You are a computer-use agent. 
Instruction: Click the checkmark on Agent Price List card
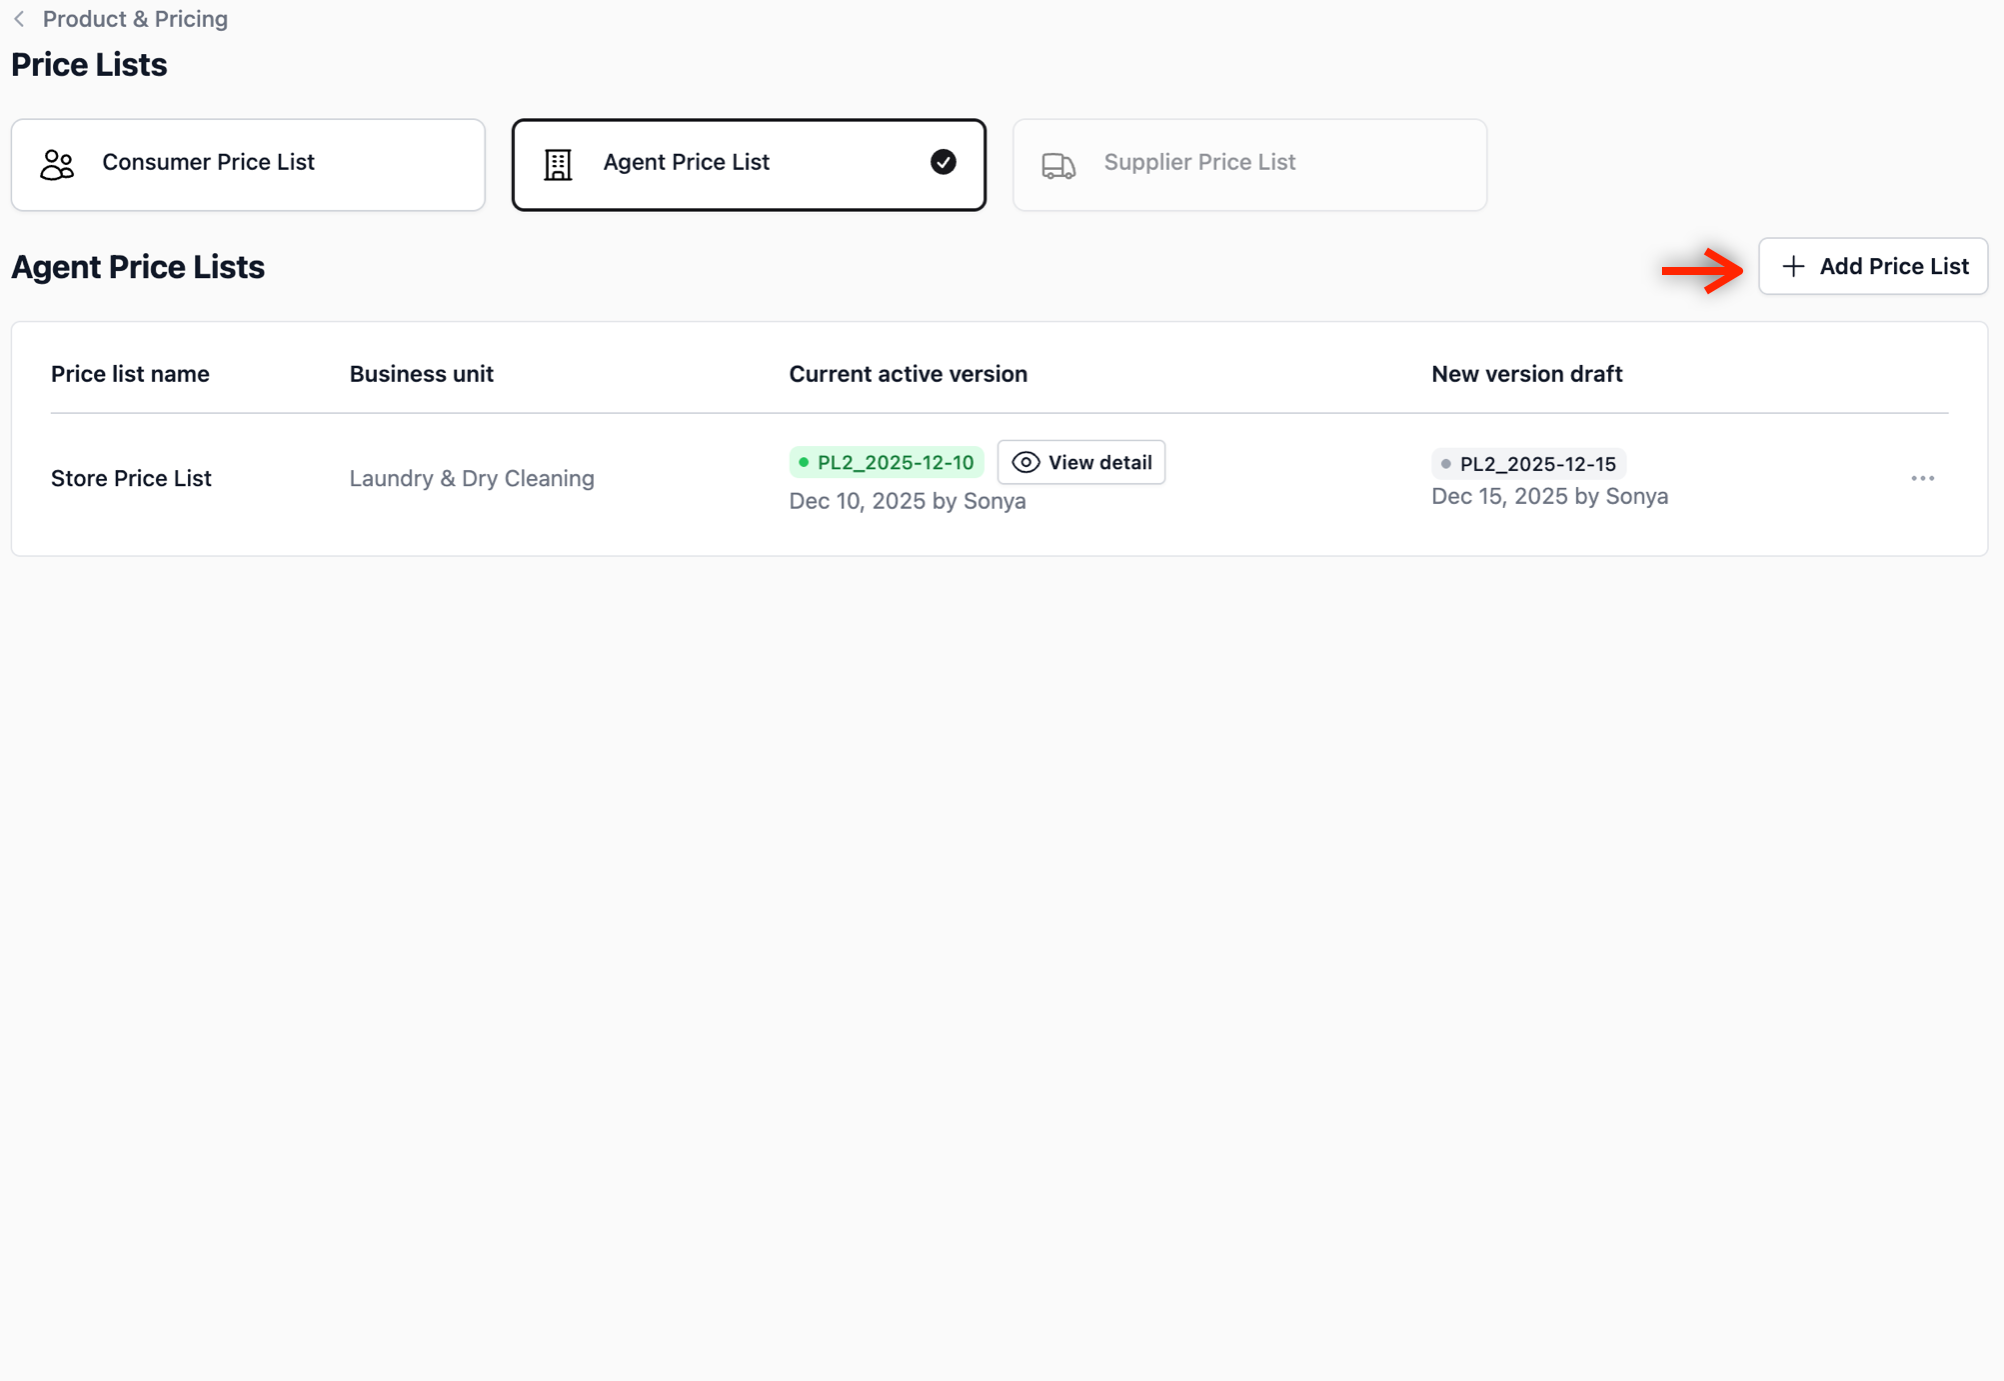tap(942, 162)
